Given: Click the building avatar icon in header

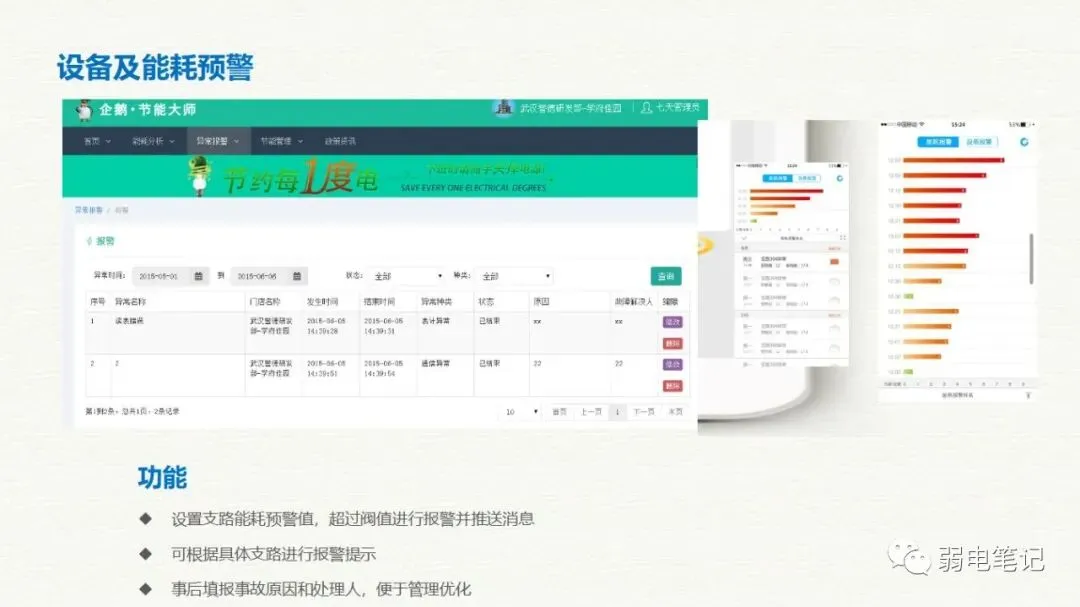Looking at the screenshot, I should (x=504, y=108).
